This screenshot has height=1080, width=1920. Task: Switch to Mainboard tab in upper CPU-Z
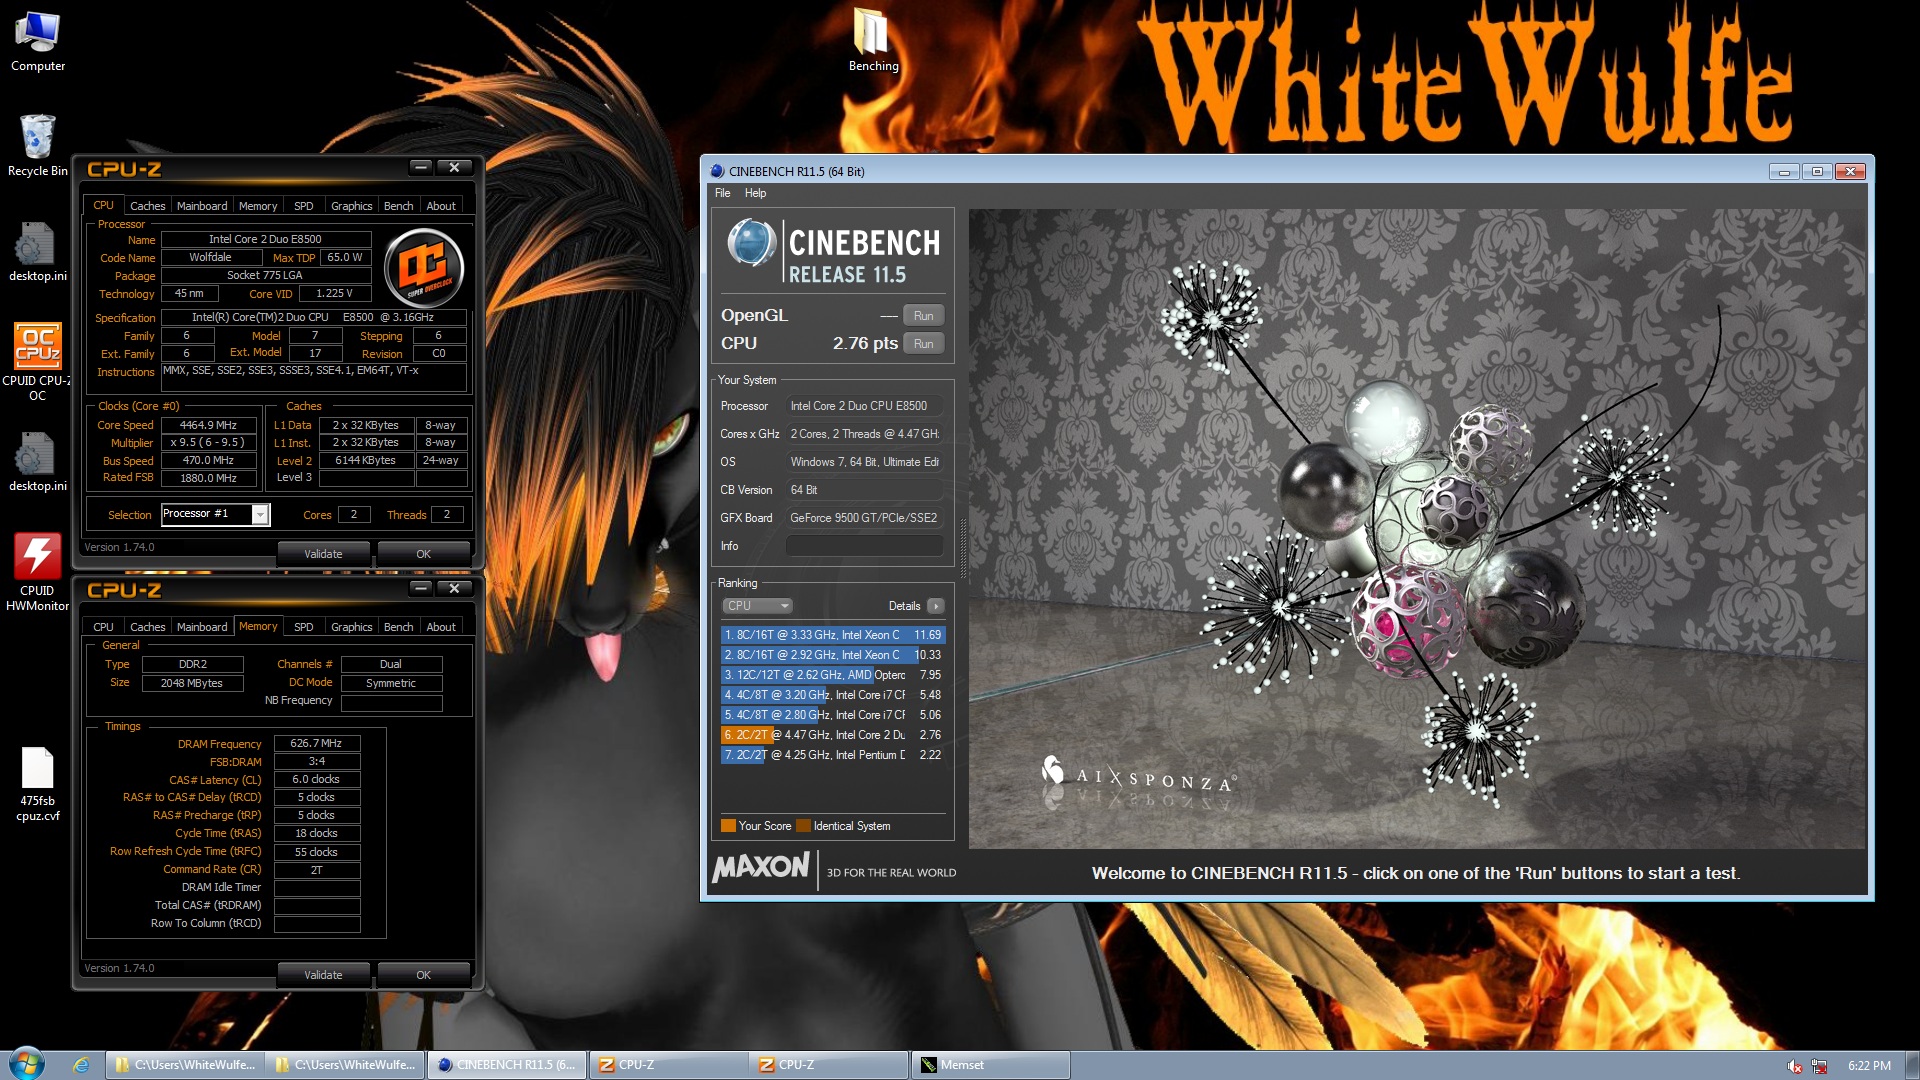202,206
